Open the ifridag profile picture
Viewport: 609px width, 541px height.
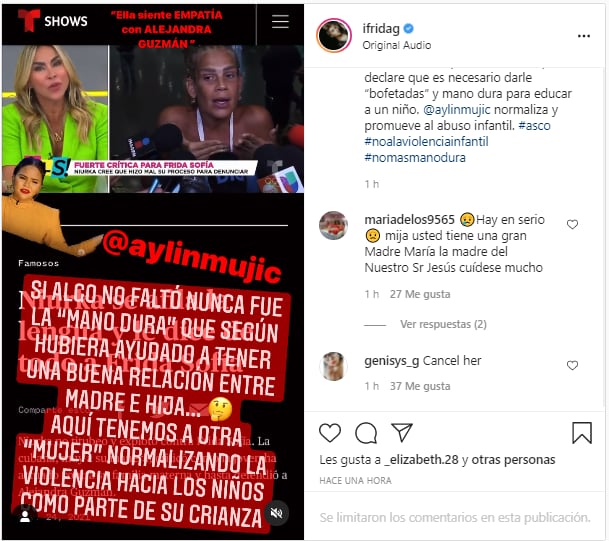click(334, 35)
